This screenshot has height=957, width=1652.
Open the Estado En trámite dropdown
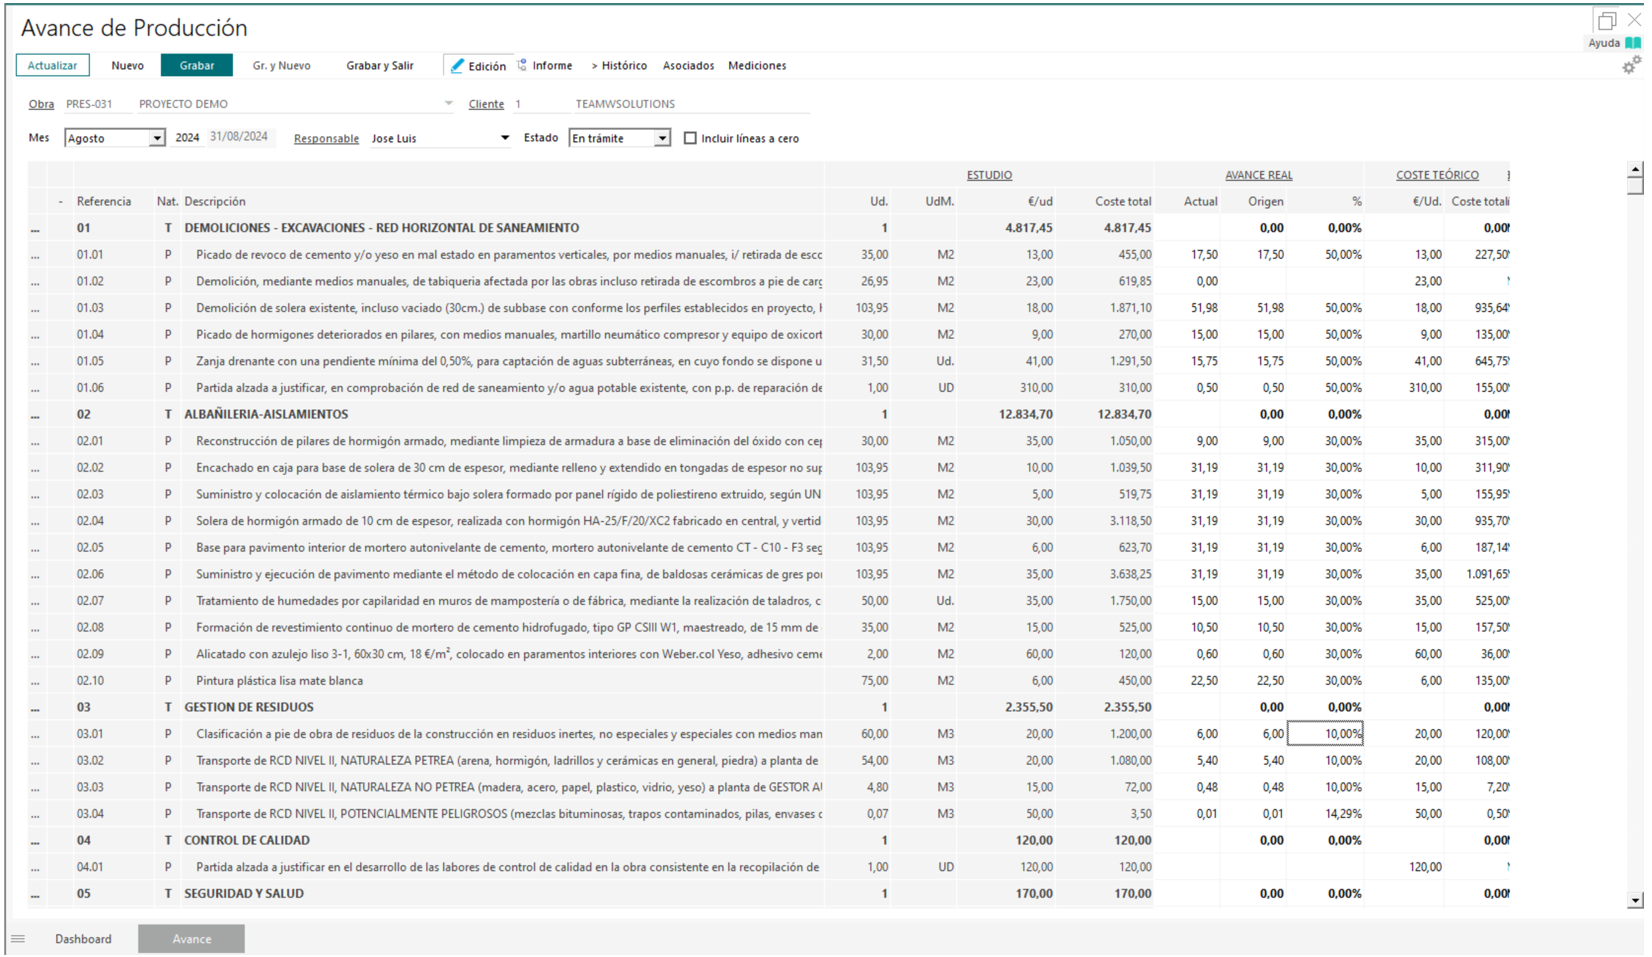[662, 138]
